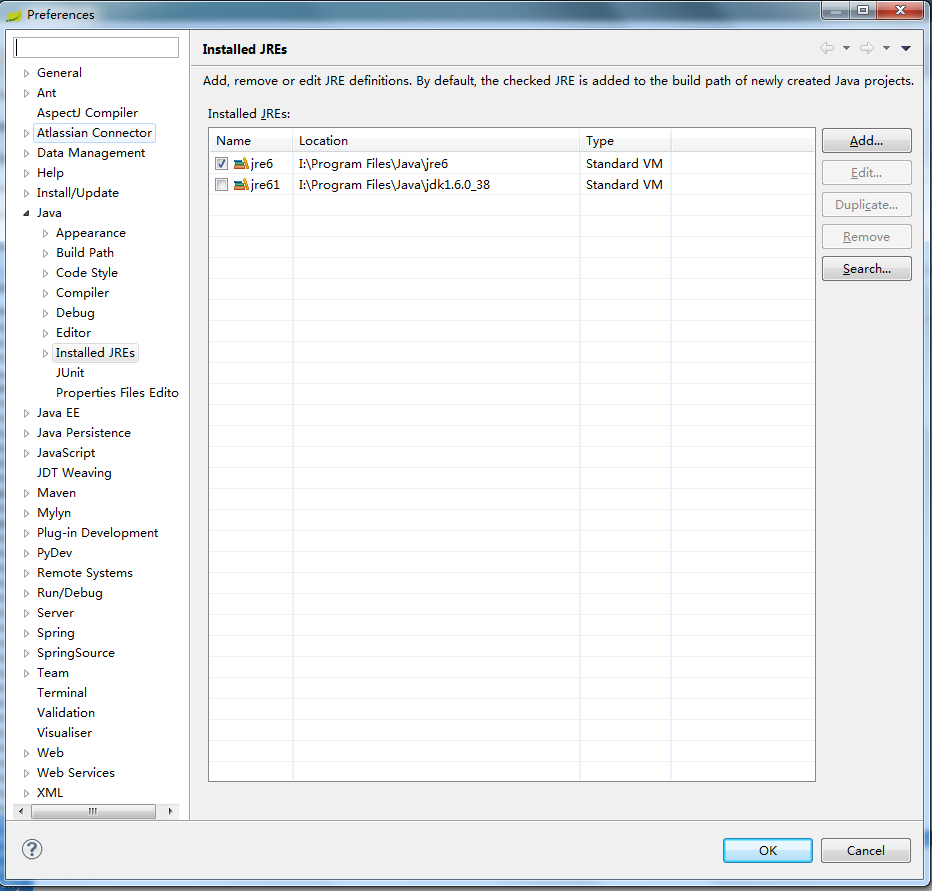
Task: Select Code Style in the tree
Action: tap(87, 273)
